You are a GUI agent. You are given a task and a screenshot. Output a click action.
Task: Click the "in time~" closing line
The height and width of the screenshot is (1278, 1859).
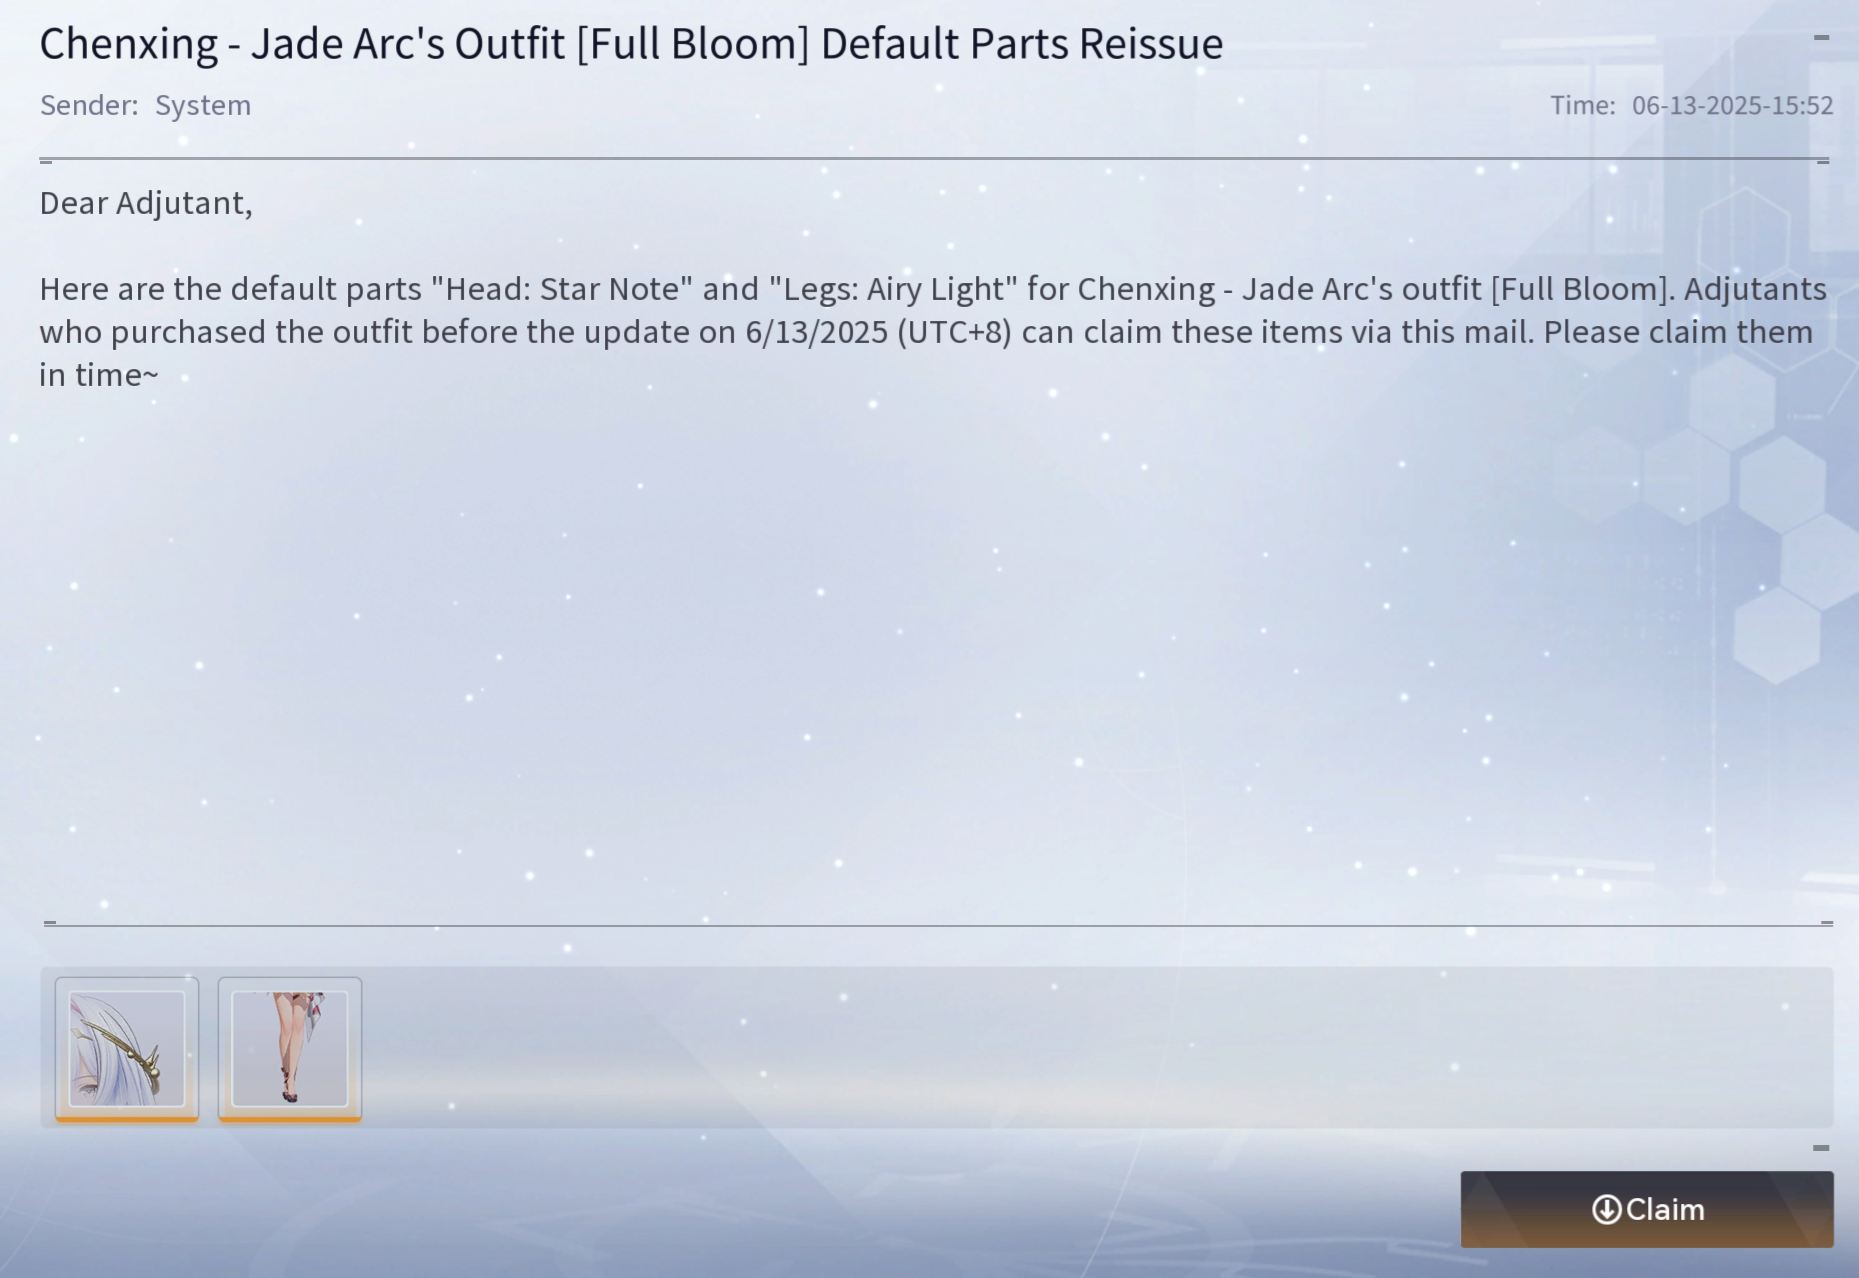[x=99, y=375]
